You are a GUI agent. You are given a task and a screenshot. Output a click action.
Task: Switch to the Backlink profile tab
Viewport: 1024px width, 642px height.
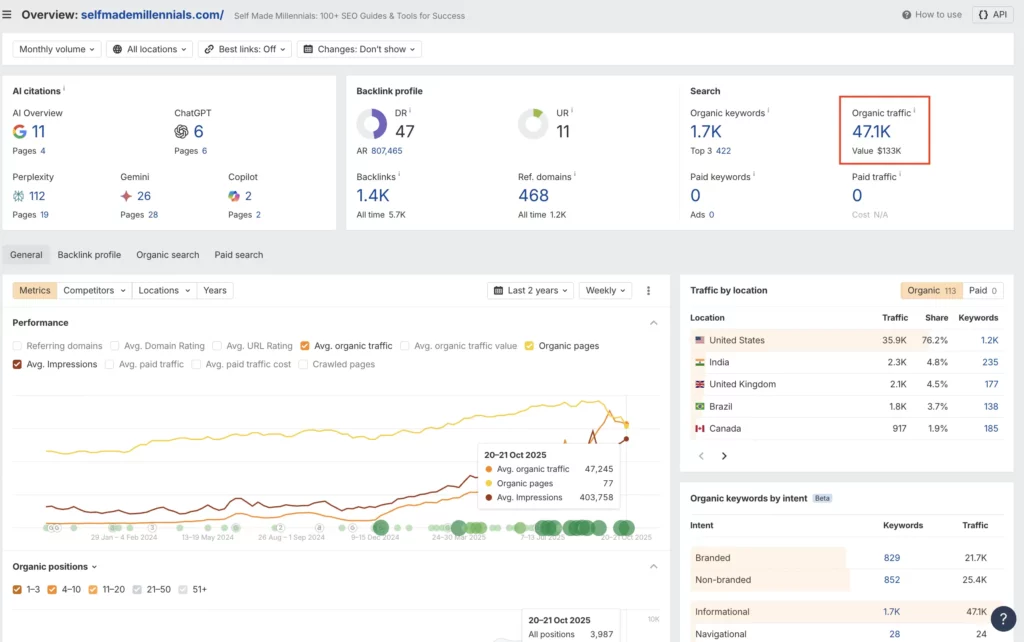click(x=89, y=254)
